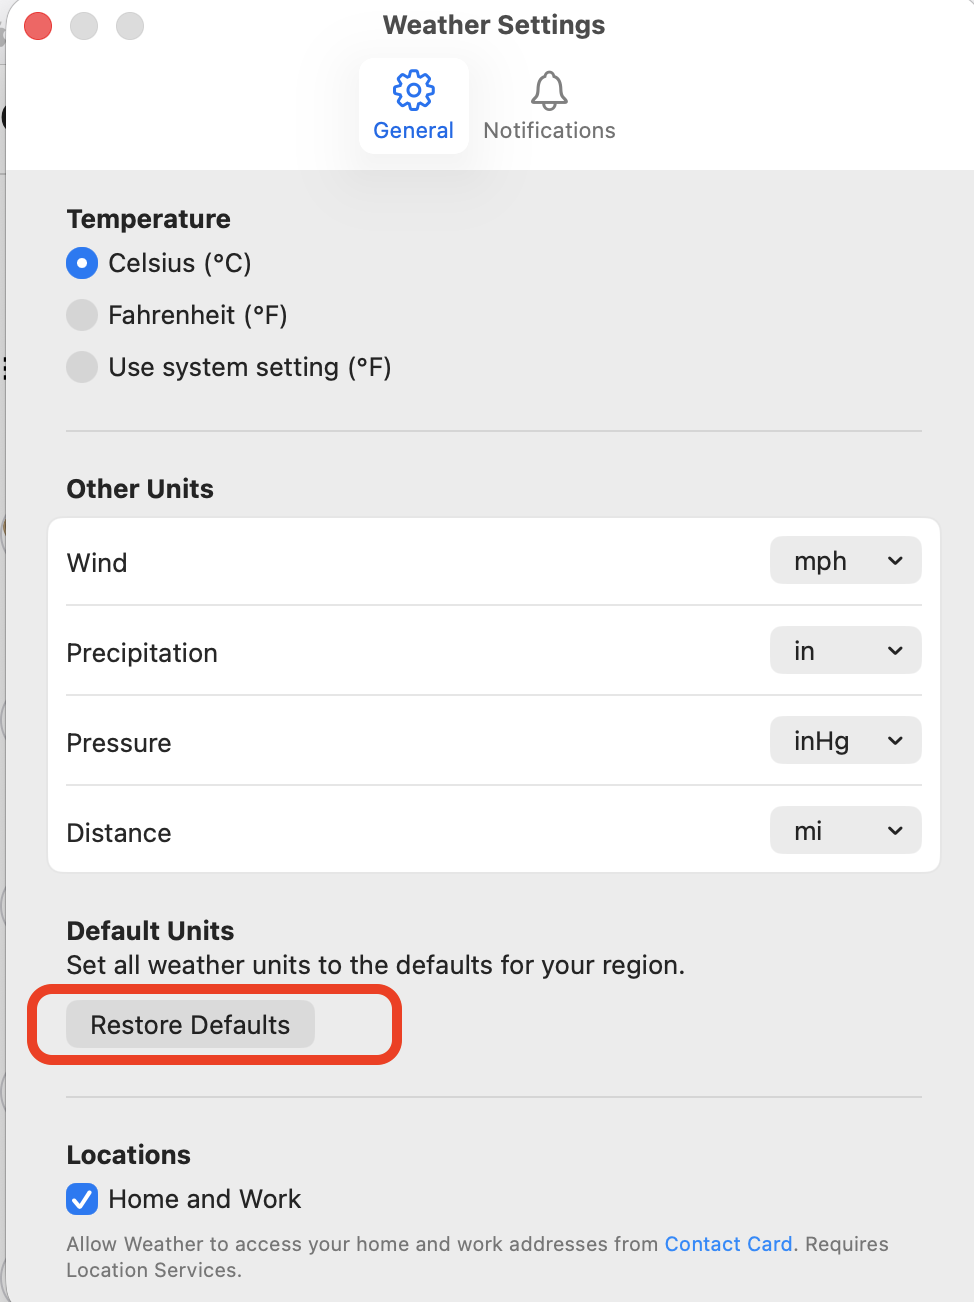Choose the Fahrenheit temperature option
Image resolution: width=974 pixels, height=1302 pixels.
82,315
